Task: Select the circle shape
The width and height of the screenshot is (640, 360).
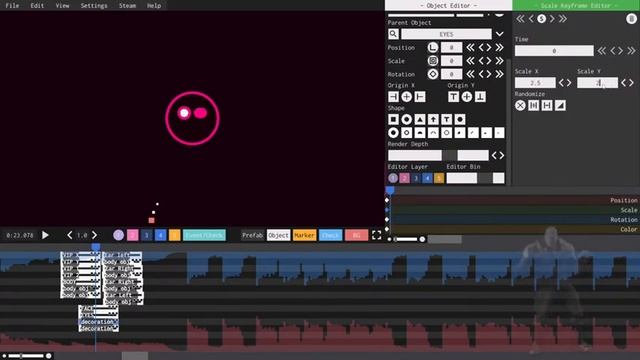Action: pos(407,119)
